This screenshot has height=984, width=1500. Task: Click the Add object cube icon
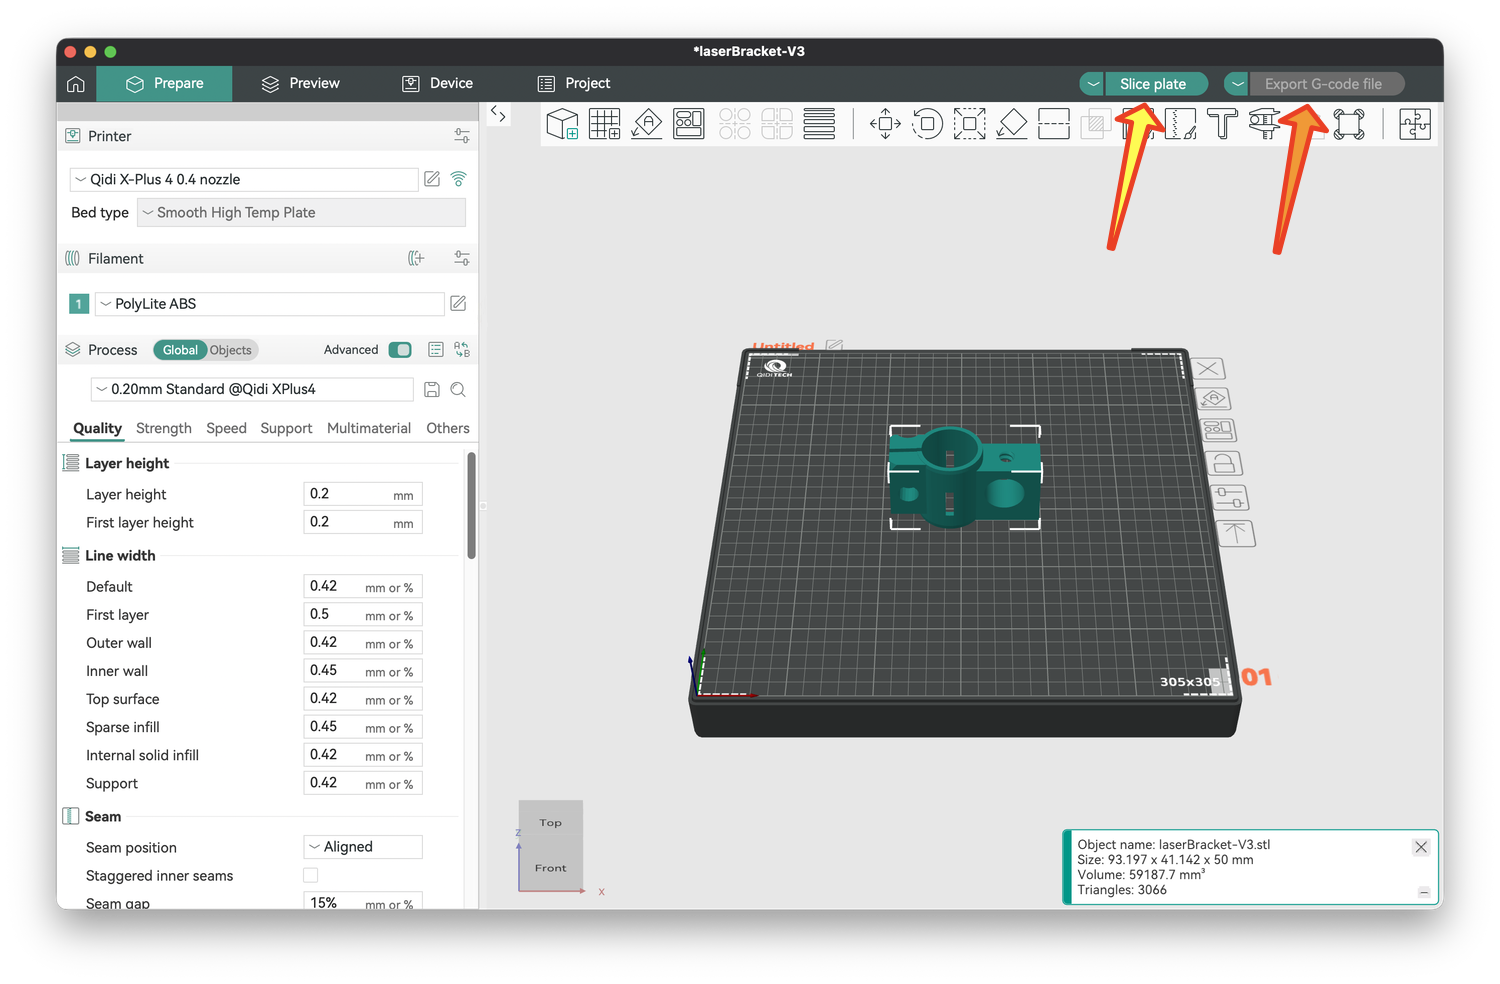pos(562,124)
